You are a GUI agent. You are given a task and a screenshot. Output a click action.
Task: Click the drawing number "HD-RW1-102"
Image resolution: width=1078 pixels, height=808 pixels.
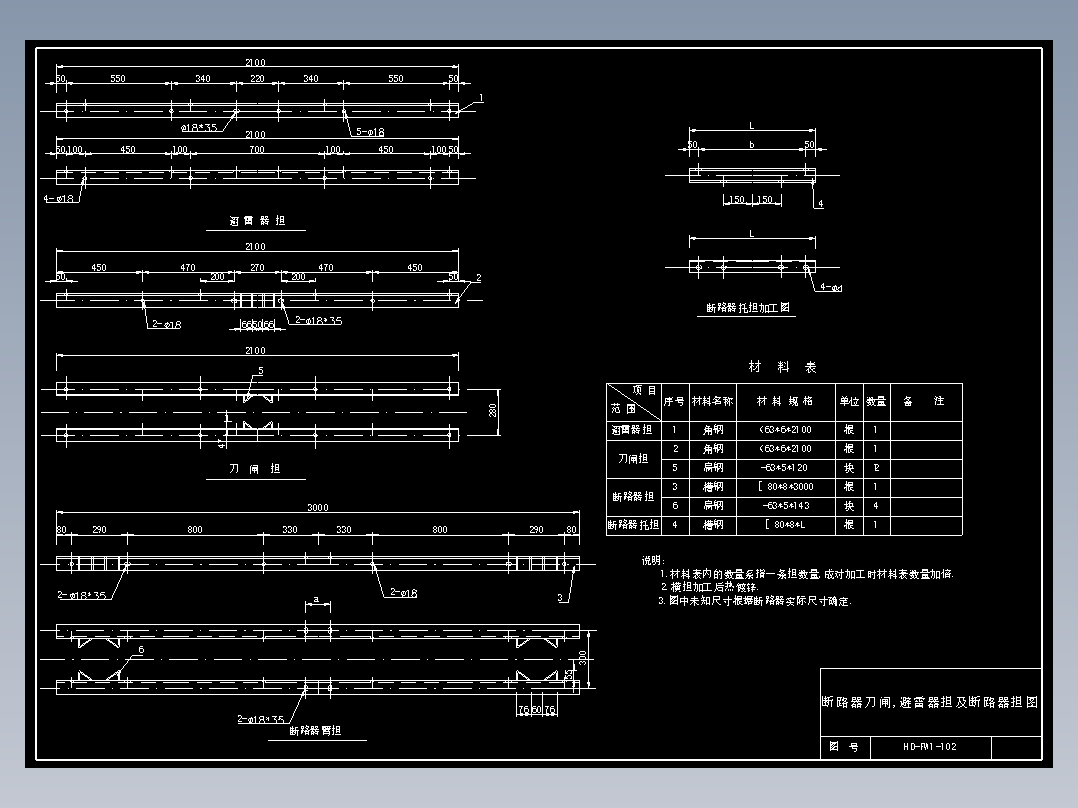pos(930,747)
